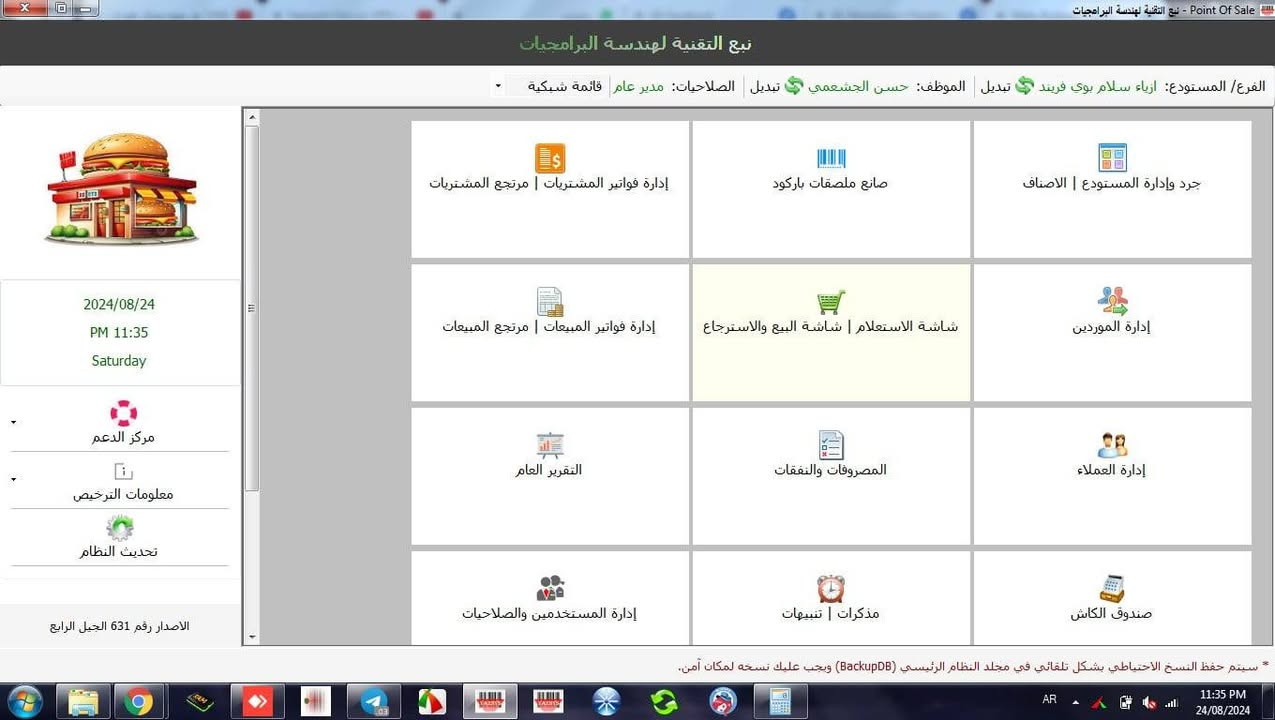Open expenses checklist icon
The height and width of the screenshot is (720, 1275).
coord(831,445)
